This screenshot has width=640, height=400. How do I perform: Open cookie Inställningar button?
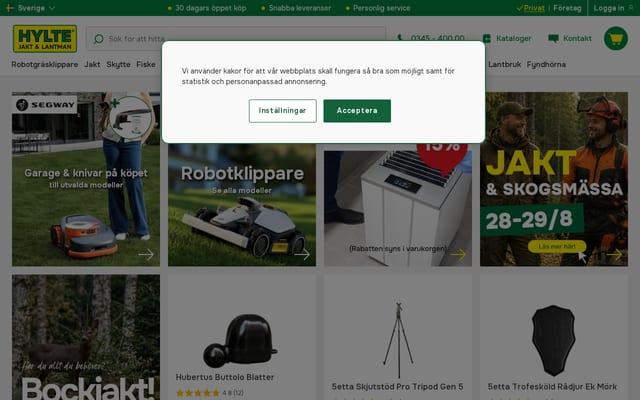[282, 111]
